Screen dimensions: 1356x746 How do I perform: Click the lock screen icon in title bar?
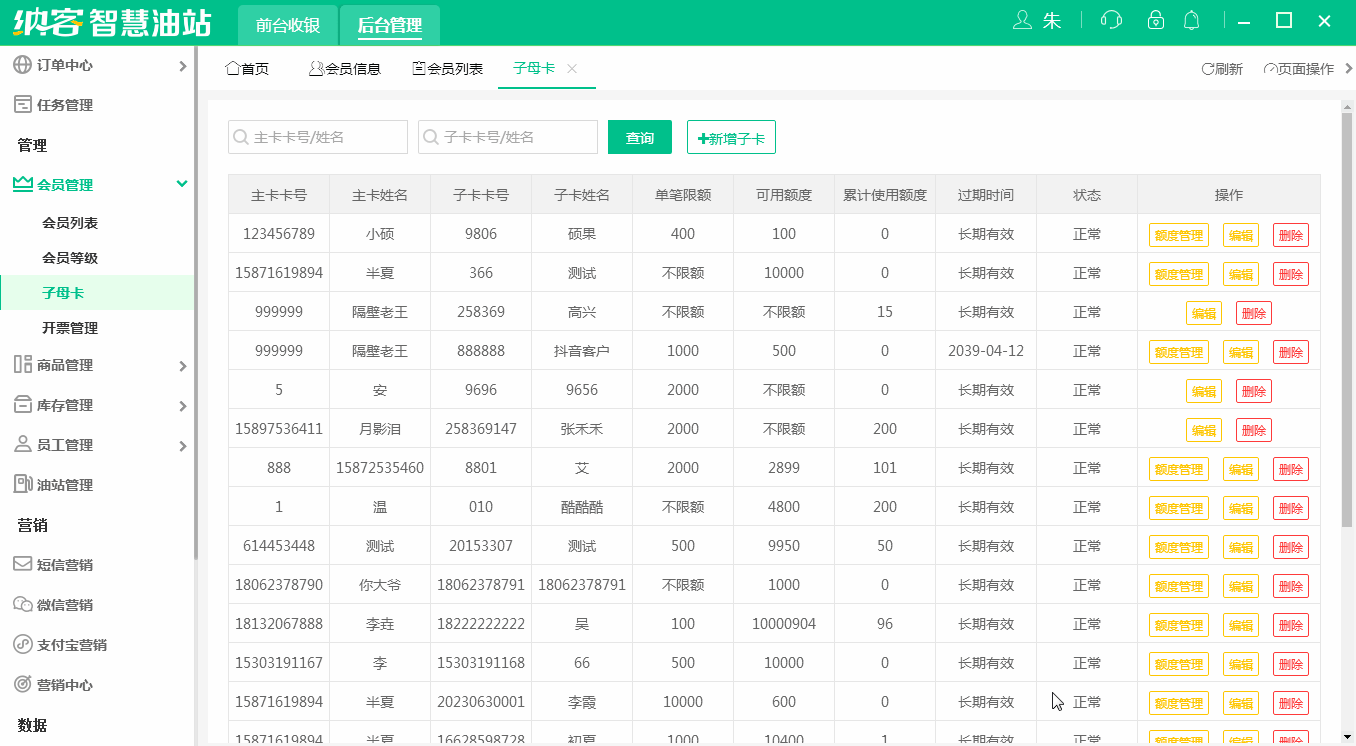[x=1156, y=19]
